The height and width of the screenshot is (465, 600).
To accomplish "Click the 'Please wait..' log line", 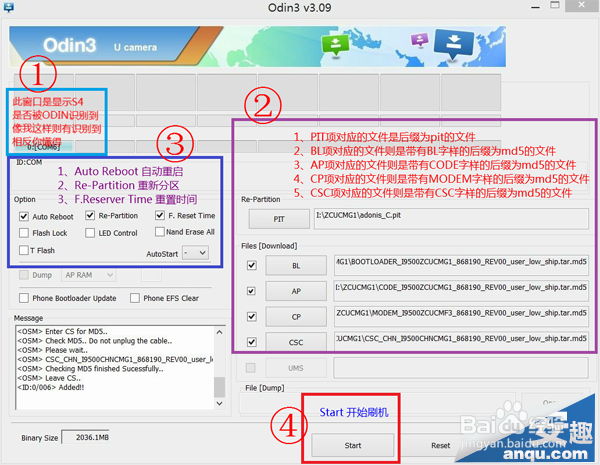I will [x=52, y=350].
